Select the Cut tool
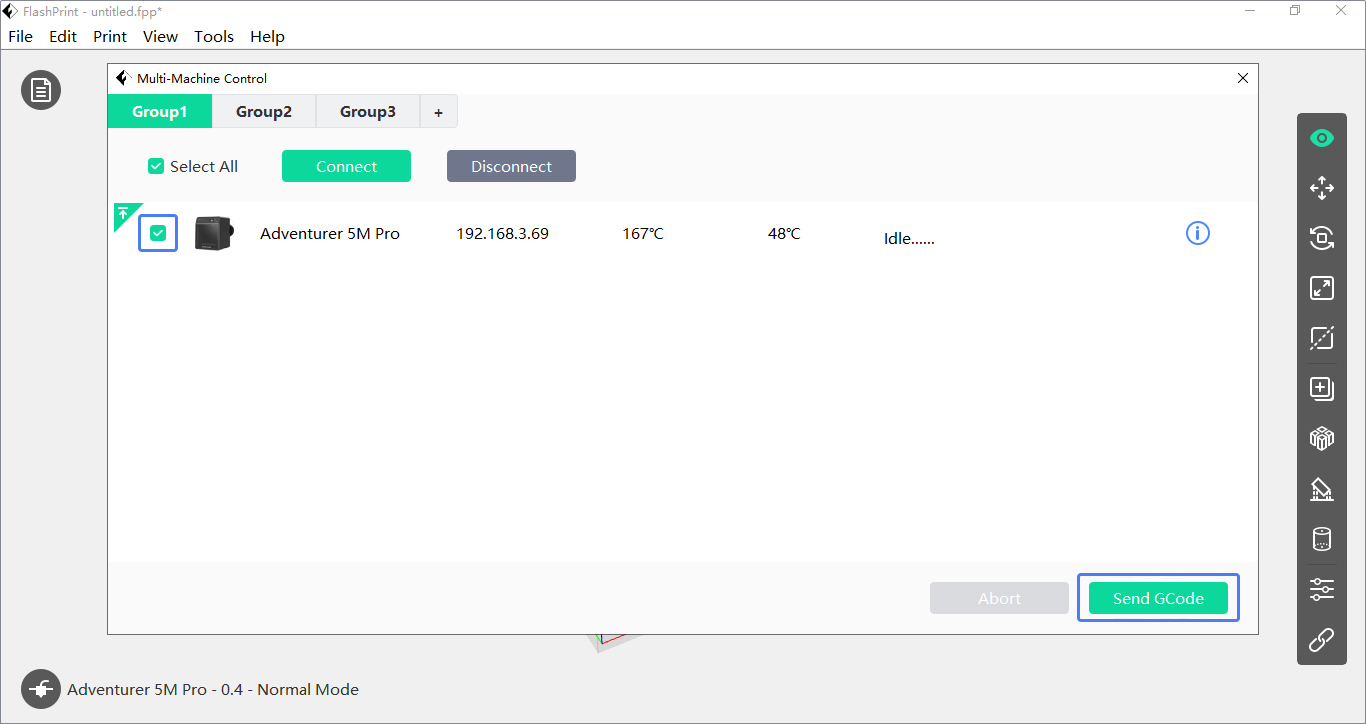This screenshot has height=724, width=1366. click(x=1322, y=338)
